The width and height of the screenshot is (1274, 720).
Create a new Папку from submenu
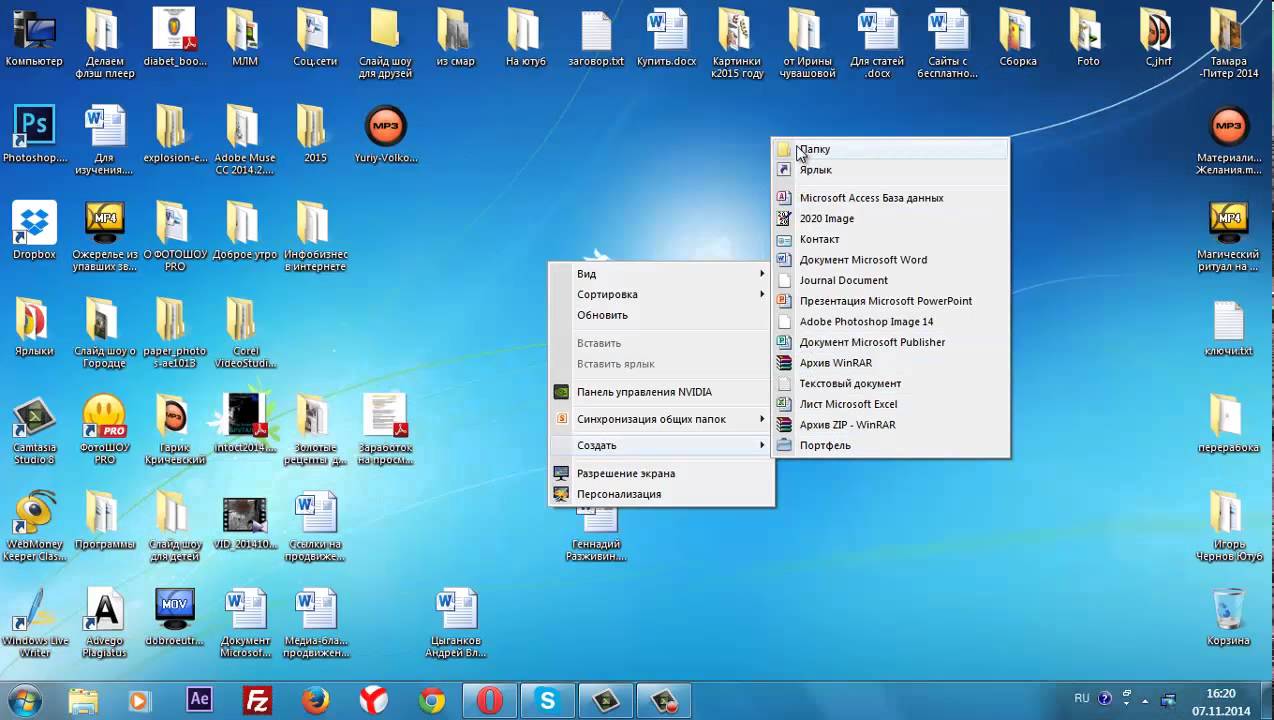click(890, 149)
